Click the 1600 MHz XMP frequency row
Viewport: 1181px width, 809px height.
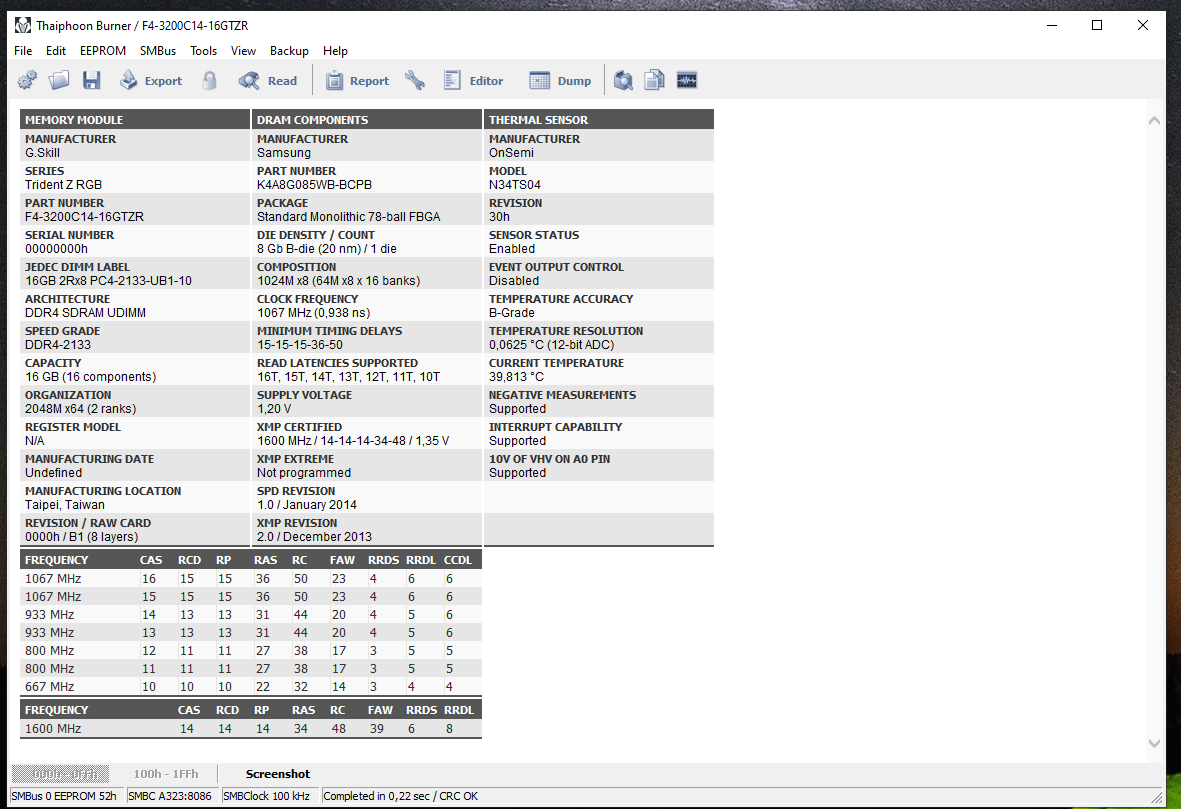point(251,728)
